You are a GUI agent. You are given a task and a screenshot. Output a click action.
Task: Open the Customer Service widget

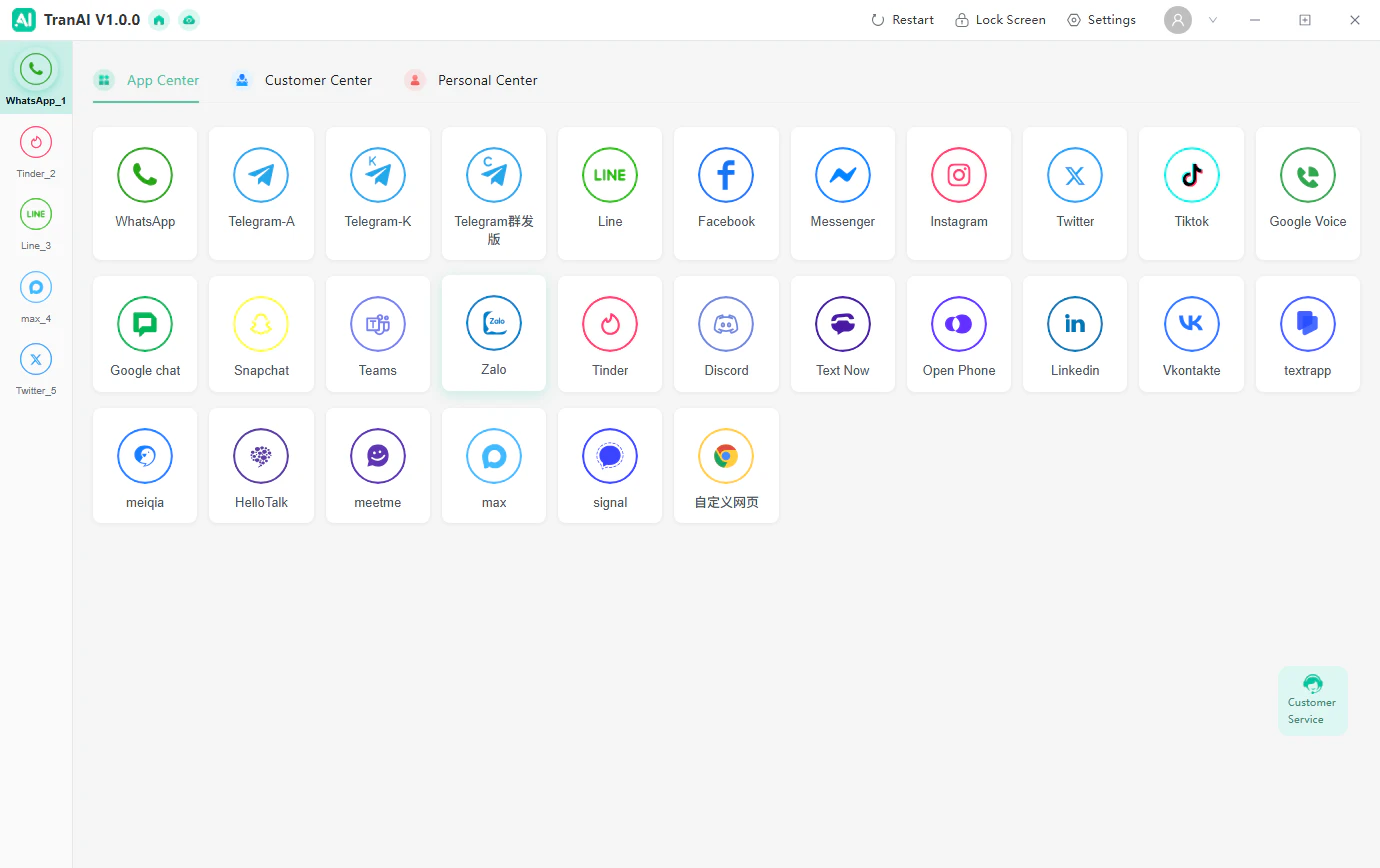pyautogui.click(x=1313, y=701)
